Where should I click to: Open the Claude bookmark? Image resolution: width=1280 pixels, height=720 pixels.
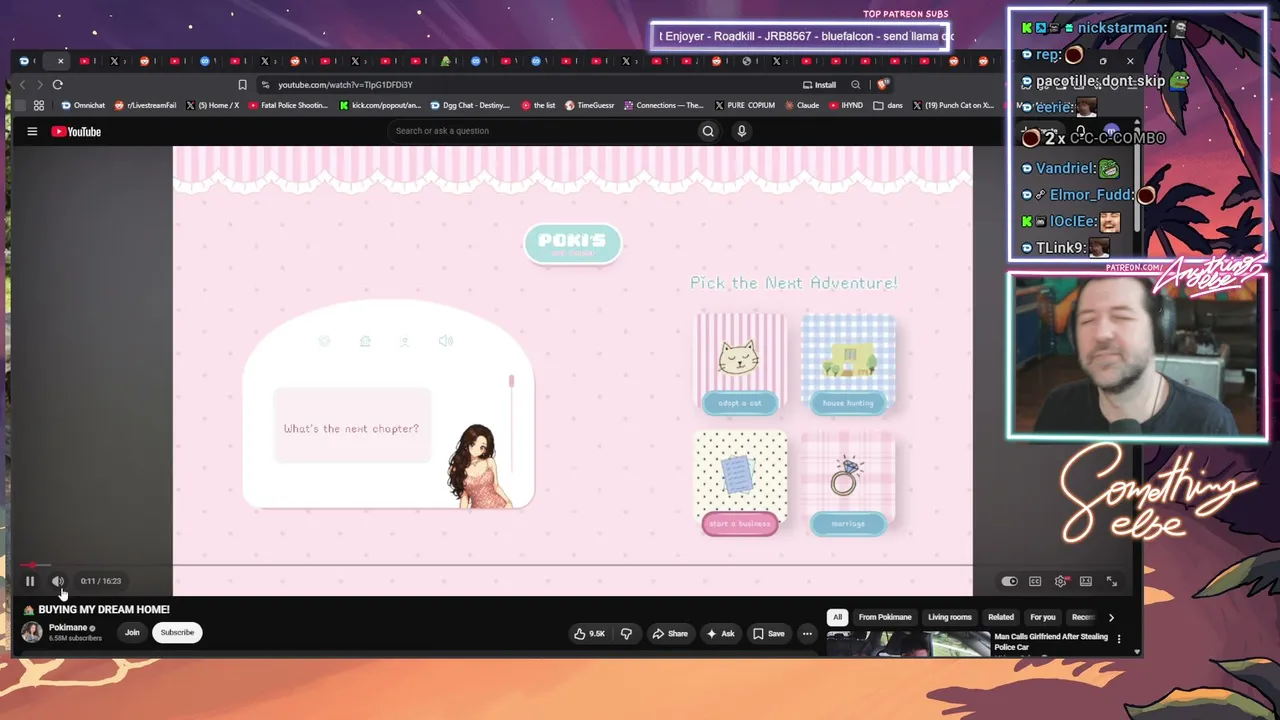pos(802,105)
